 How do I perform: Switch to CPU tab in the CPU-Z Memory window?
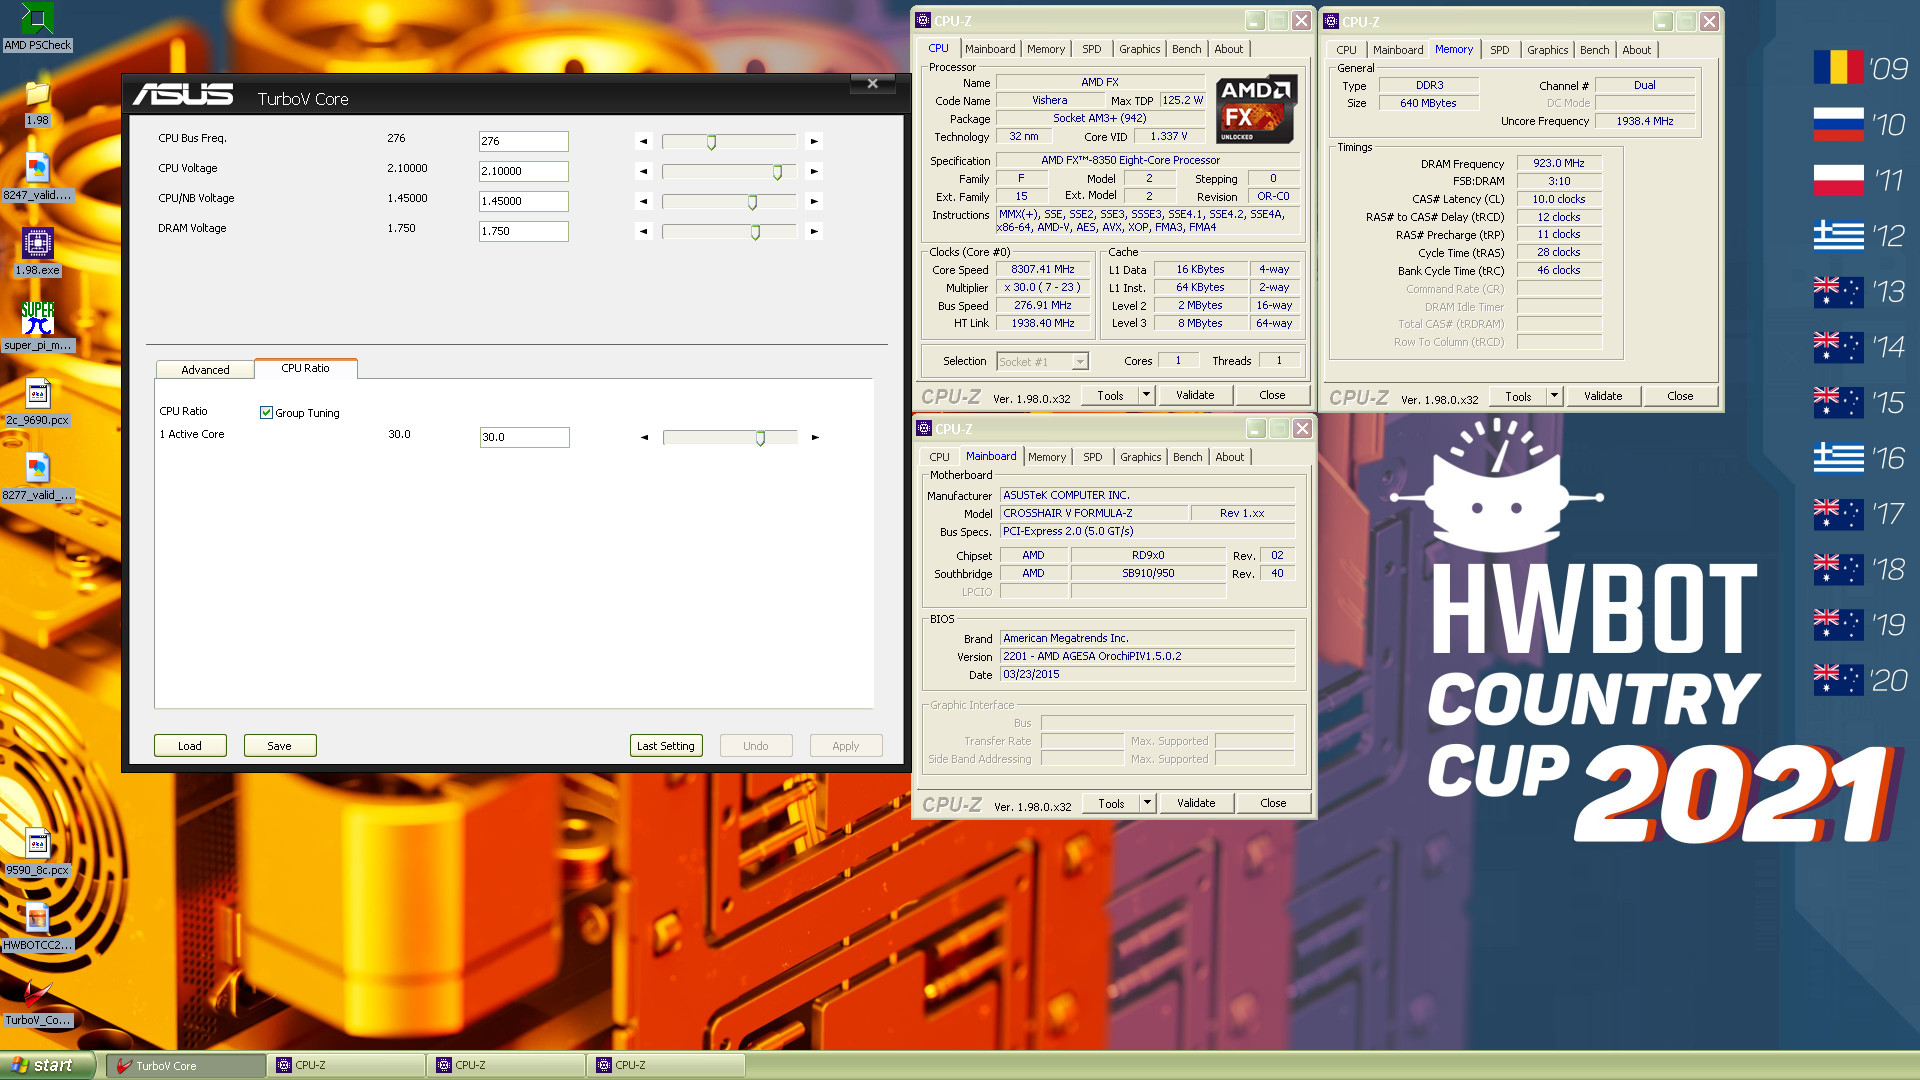coord(1346,50)
